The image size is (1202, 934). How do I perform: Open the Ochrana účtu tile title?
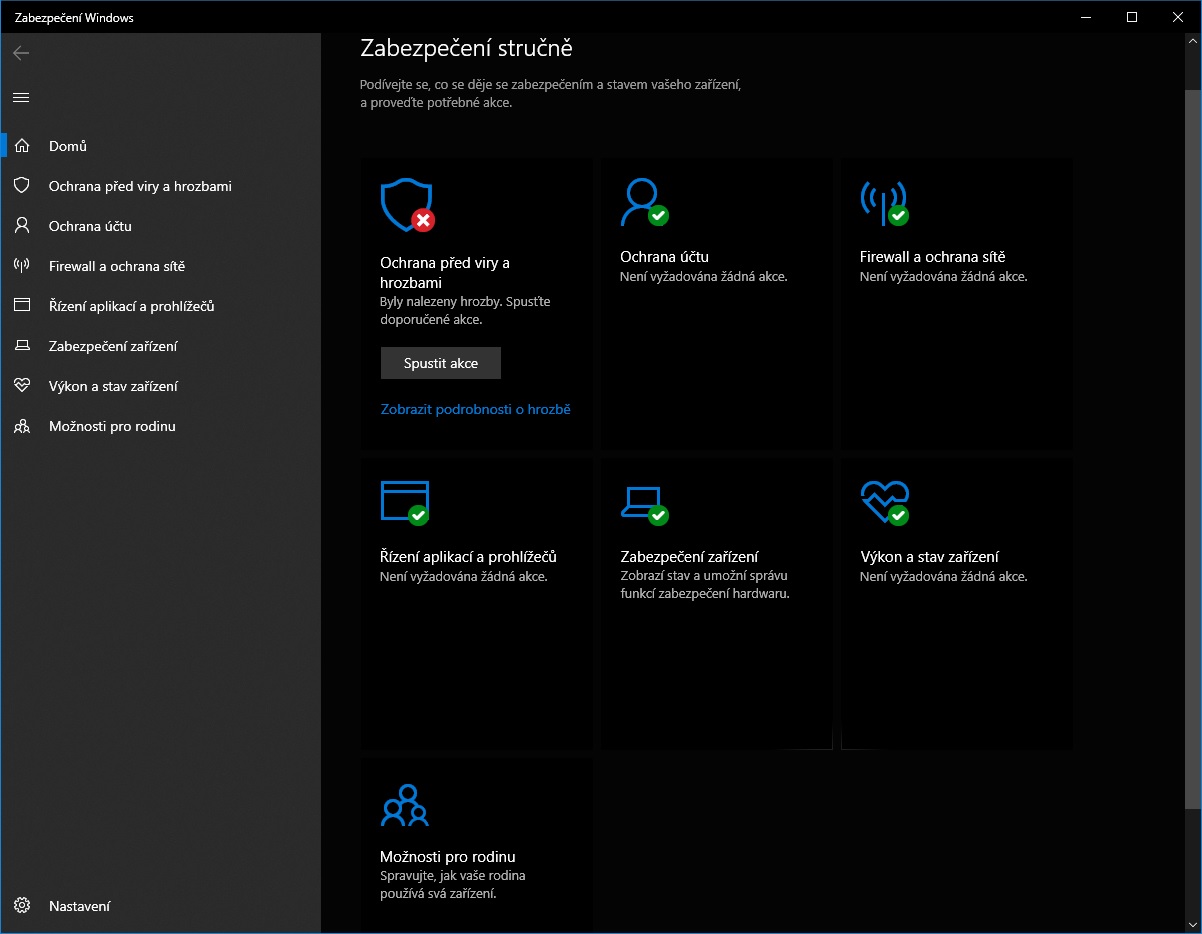664,257
